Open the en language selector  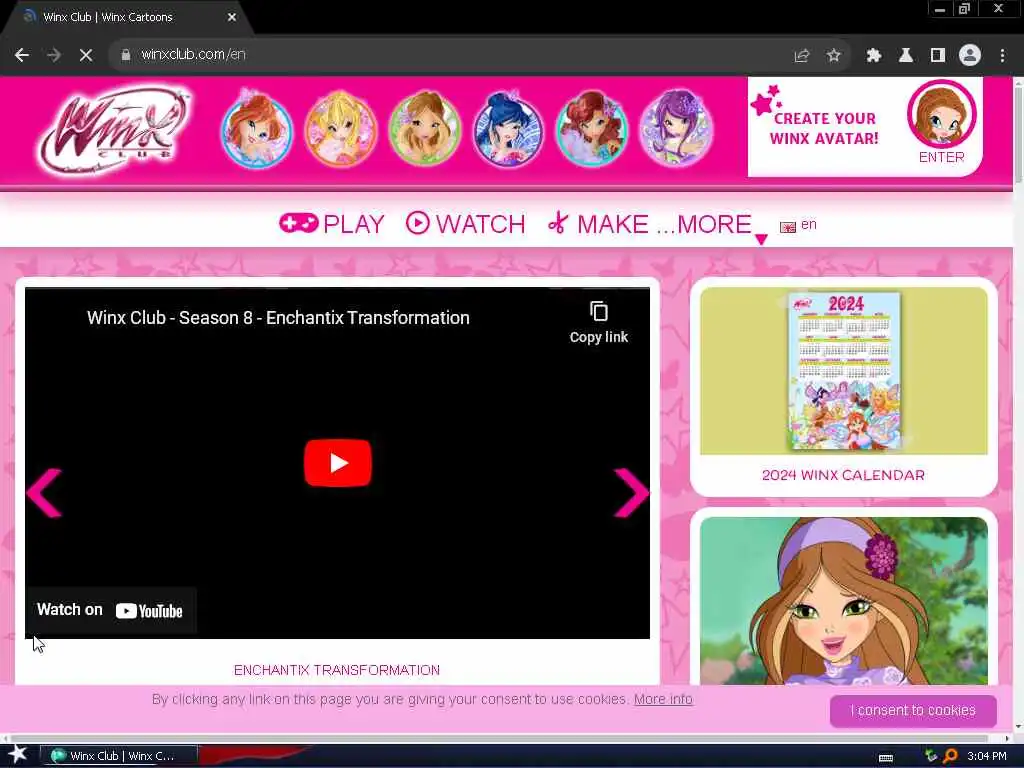click(798, 225)
